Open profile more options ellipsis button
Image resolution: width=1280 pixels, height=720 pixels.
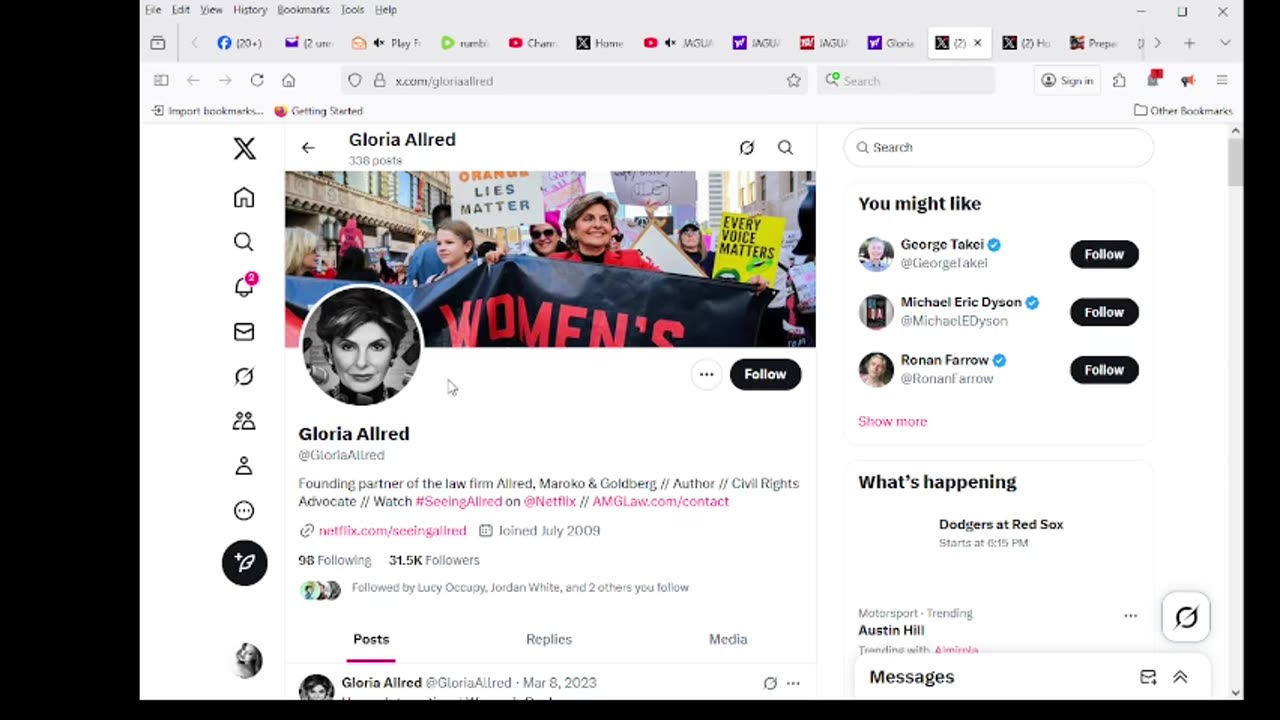(x=706, y=374)
